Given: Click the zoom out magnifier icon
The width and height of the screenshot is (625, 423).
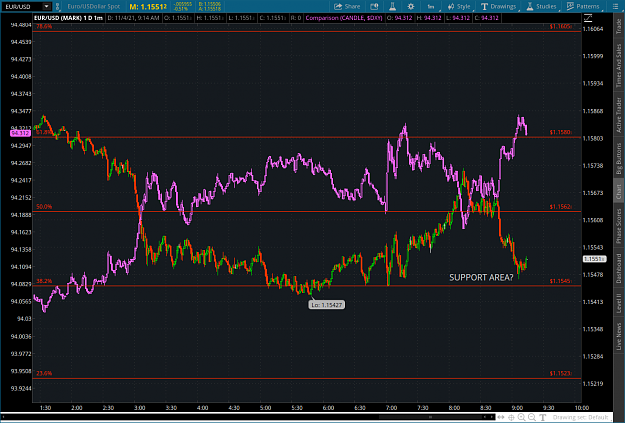Looking at the screenshot, I should 532,417.
